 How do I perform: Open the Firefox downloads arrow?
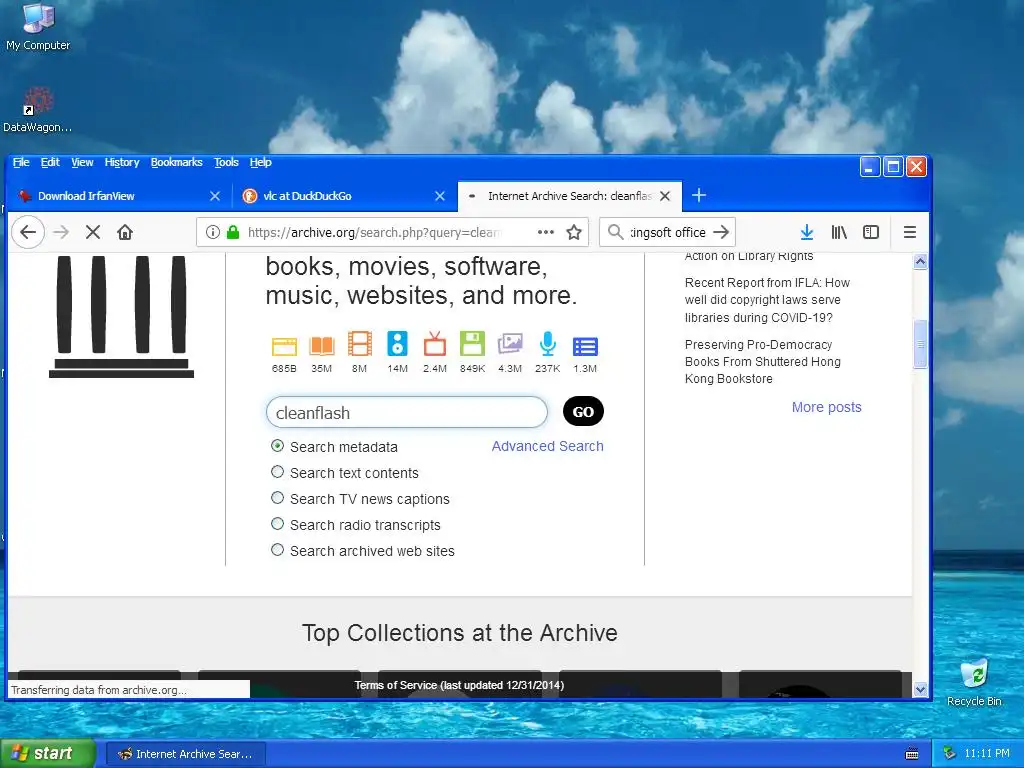coord(807,232)
